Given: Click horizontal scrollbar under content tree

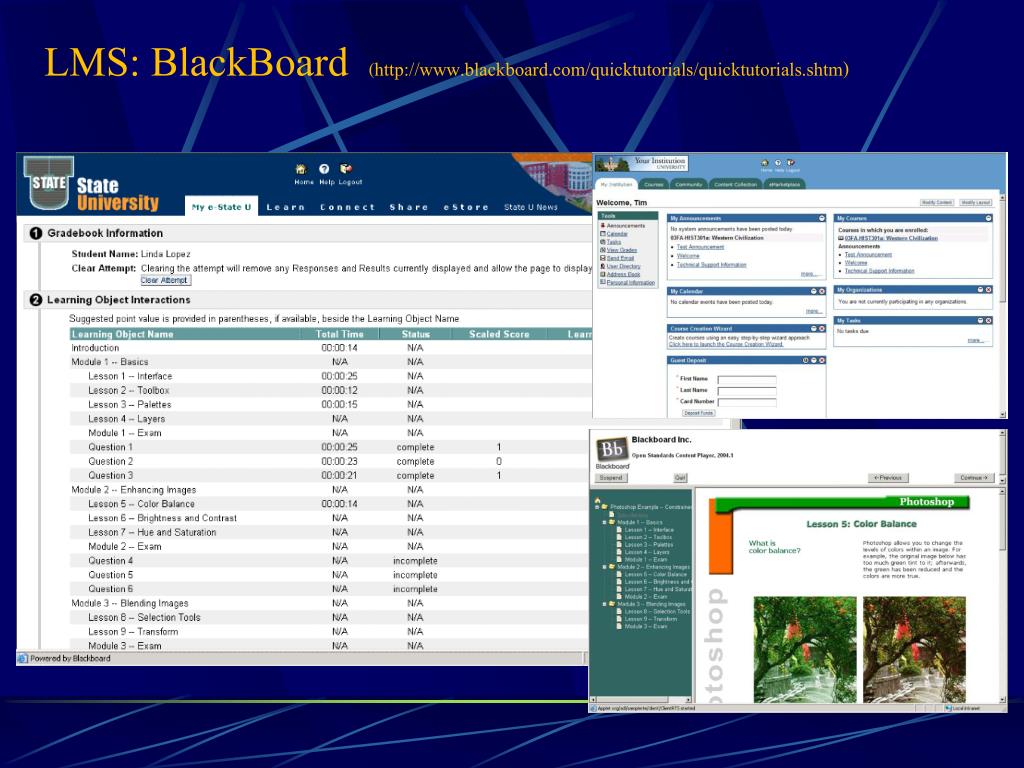Looking at the screenshot, I should (640, 700).
